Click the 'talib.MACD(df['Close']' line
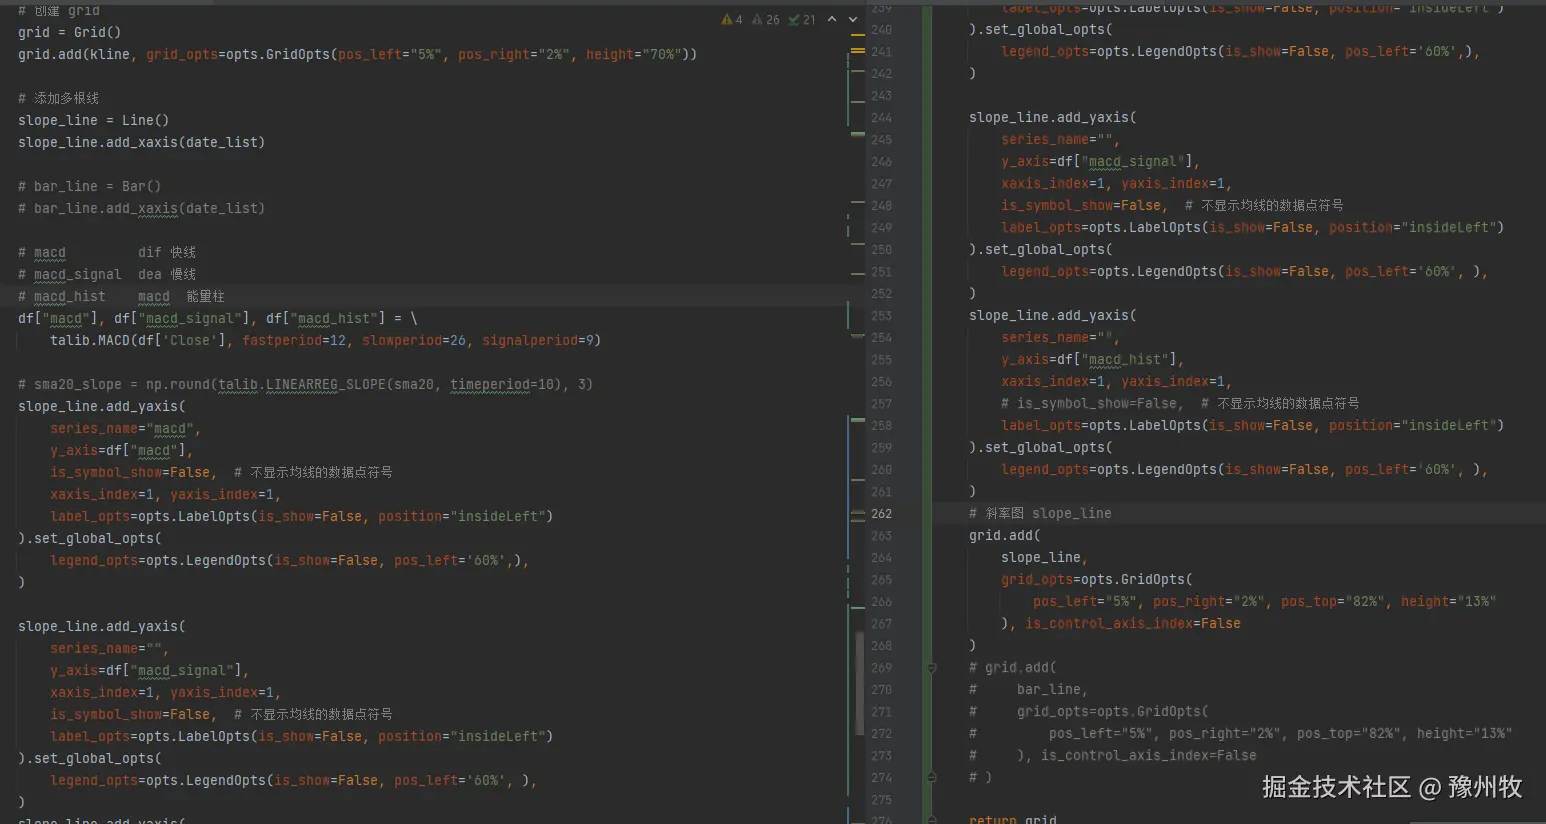The width and height of the screenshot is (1546, 824). pyautogui.click(x=325, y=340)
